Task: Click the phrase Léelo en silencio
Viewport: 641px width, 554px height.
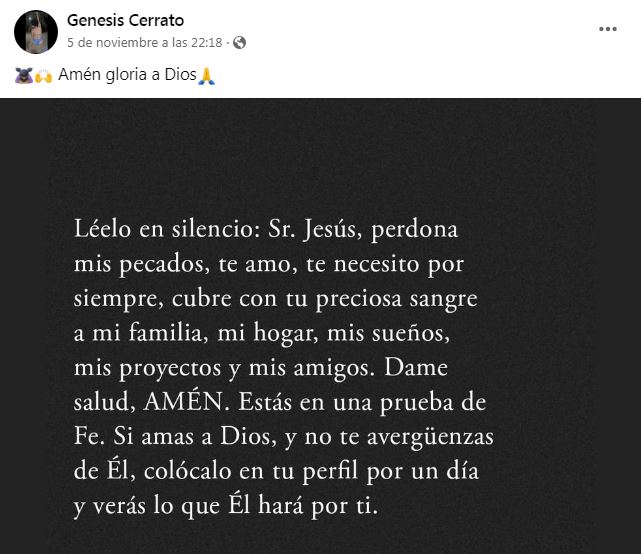Action: pyautogui.click(x=162, y=229)
